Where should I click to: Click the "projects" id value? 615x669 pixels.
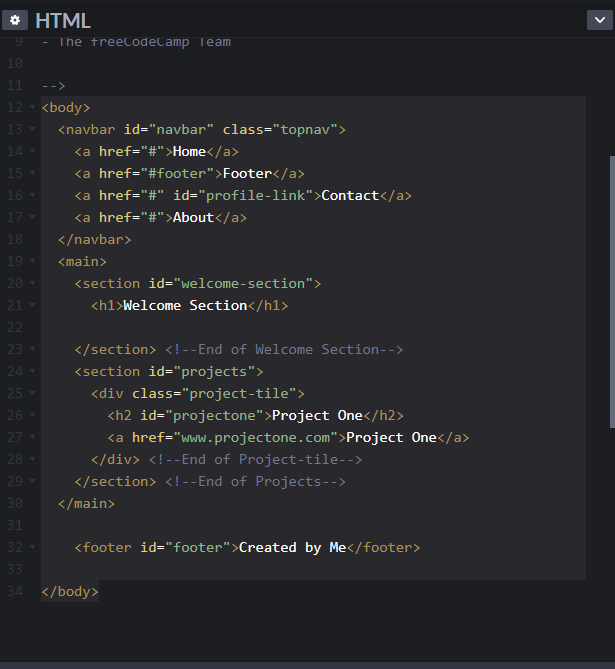(214, 372)
